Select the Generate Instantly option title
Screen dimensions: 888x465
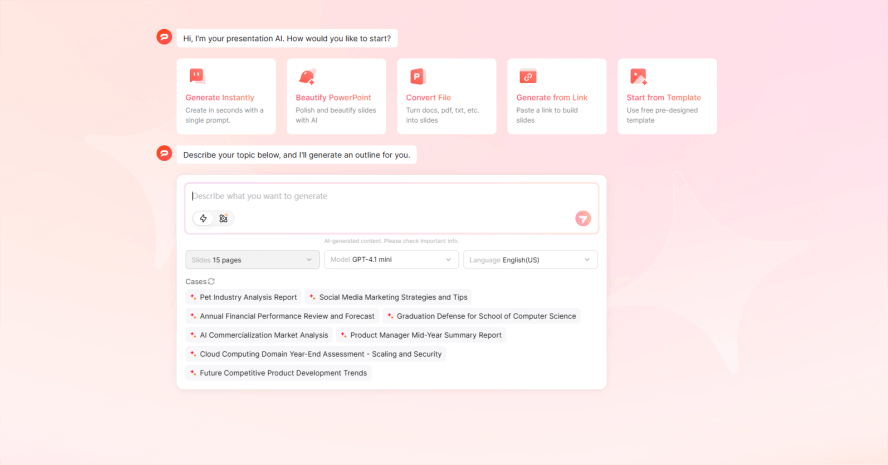pos(220,98)
